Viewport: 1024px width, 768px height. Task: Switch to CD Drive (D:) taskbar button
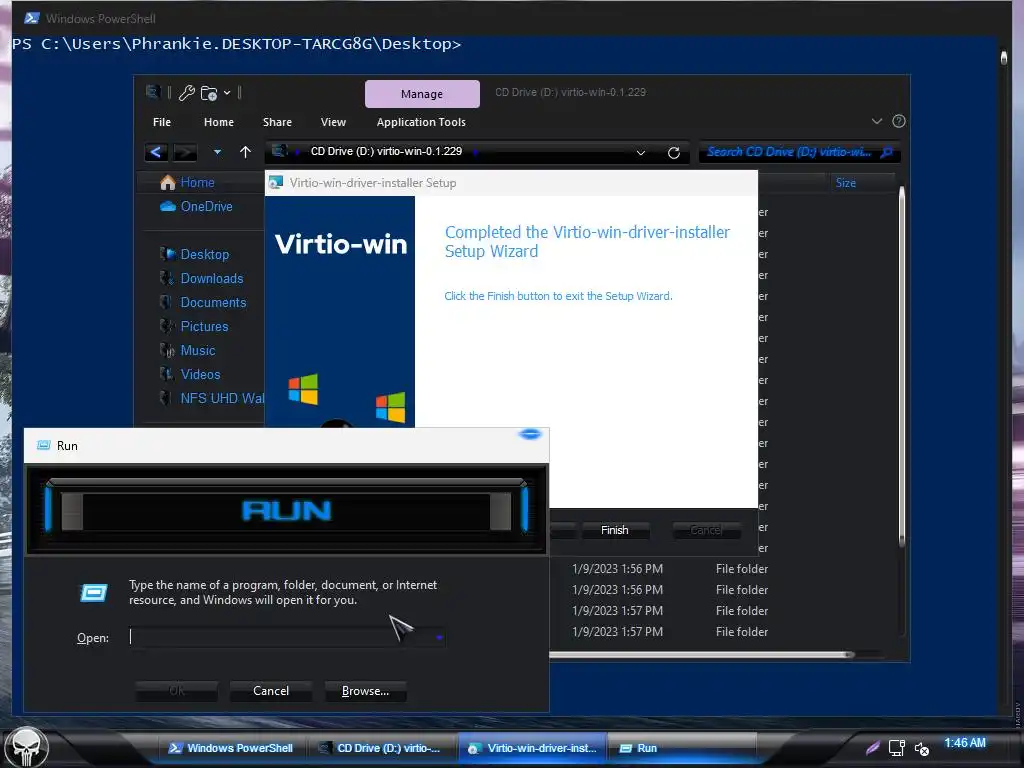pos(379,748)
